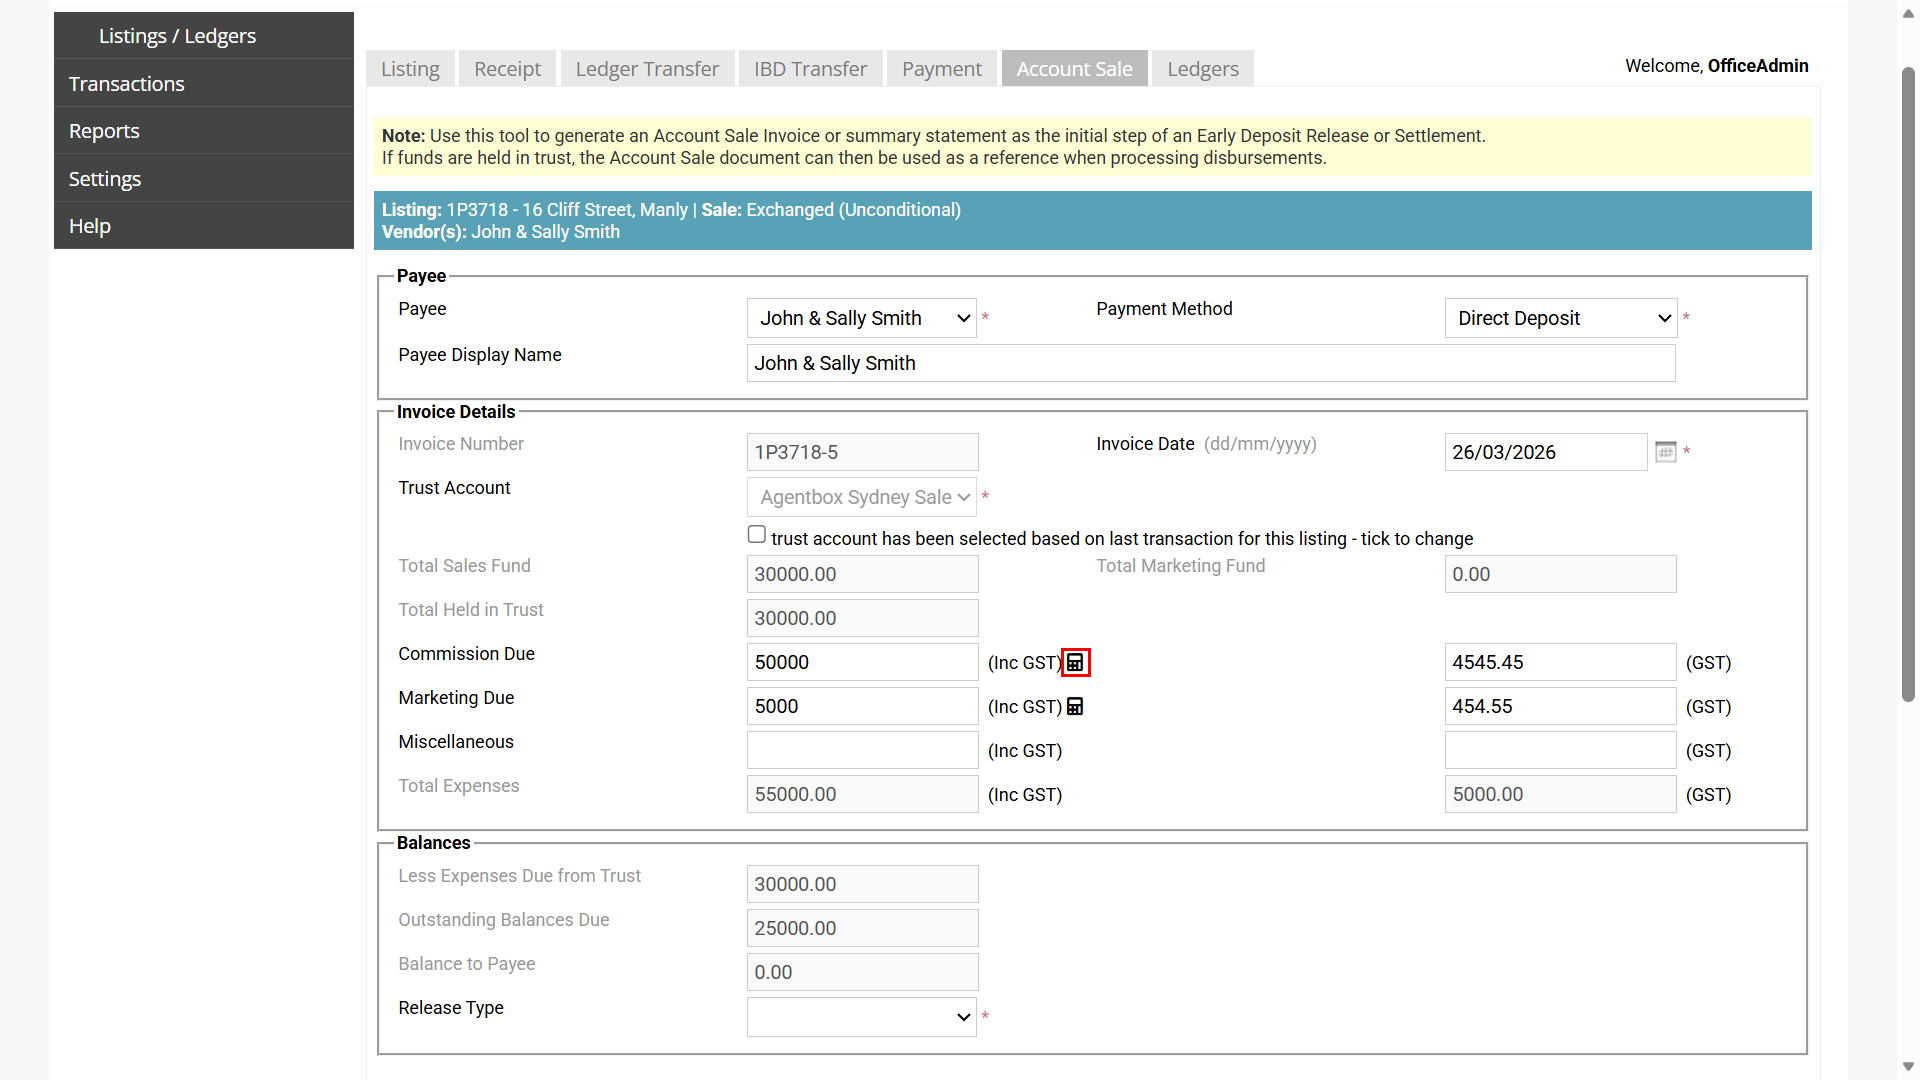Switch to the Ledgers tab
This screenshot has width=1920, height=1080.
[x=1202, y=69]
